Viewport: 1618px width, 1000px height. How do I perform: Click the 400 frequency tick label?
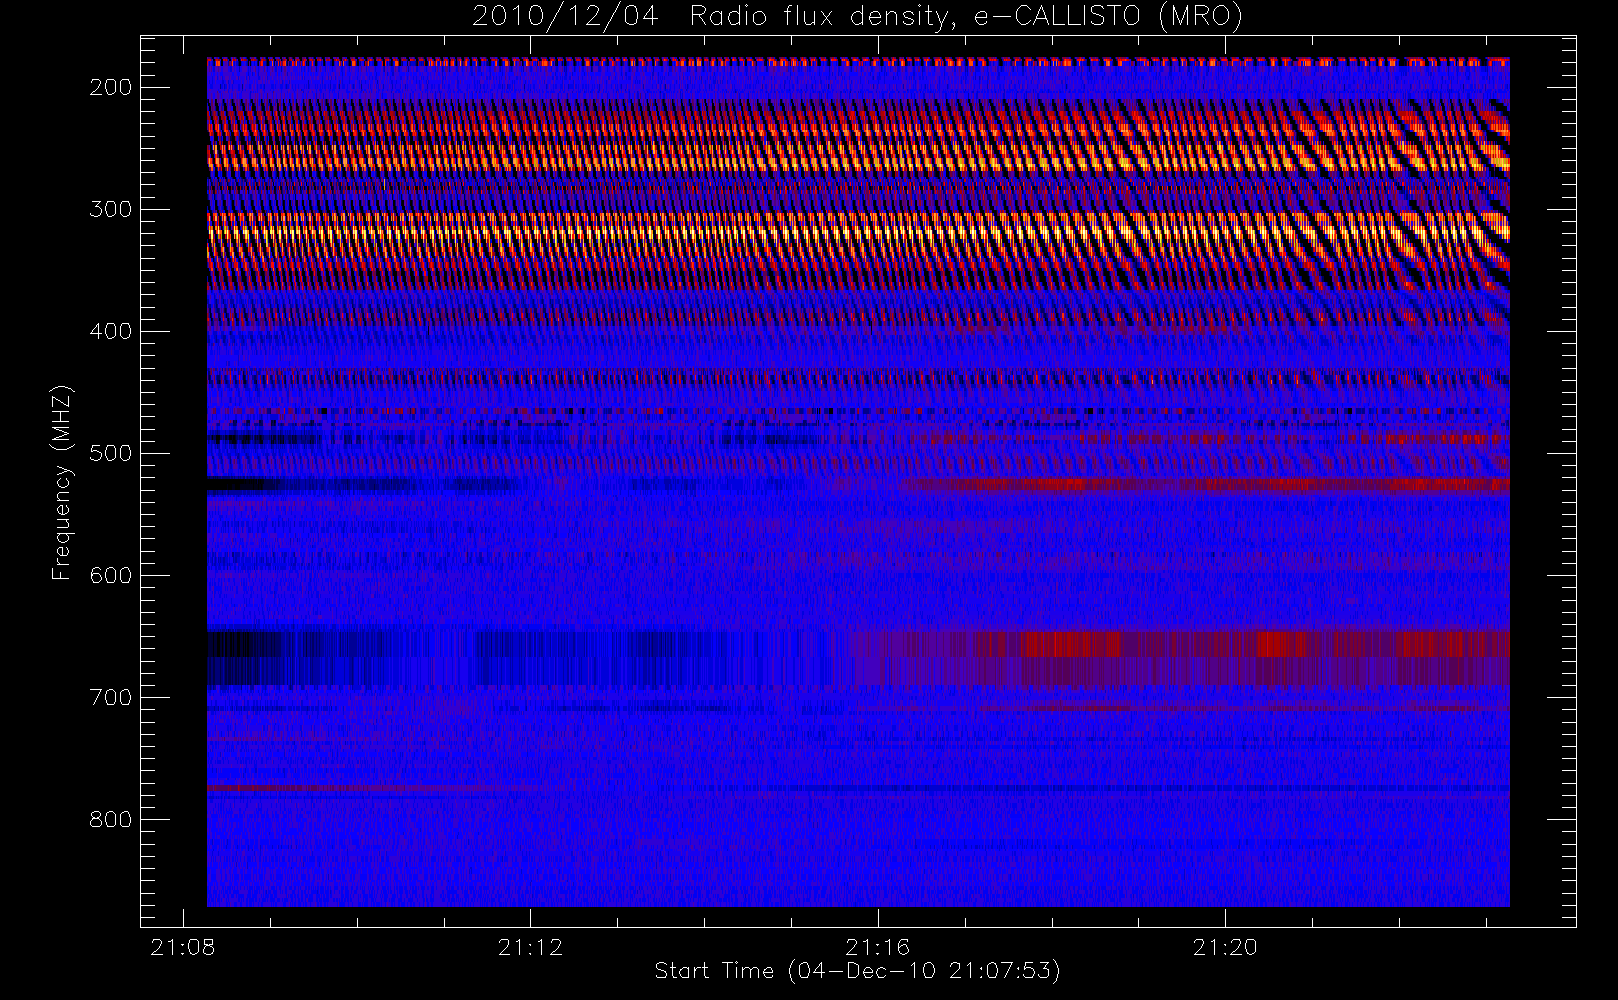110,331
